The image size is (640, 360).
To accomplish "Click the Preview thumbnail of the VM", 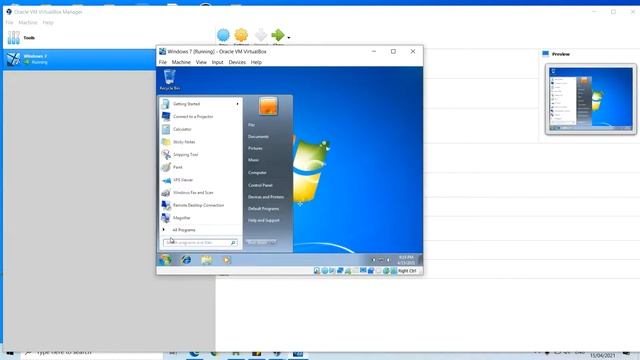I will coord(591,99).
